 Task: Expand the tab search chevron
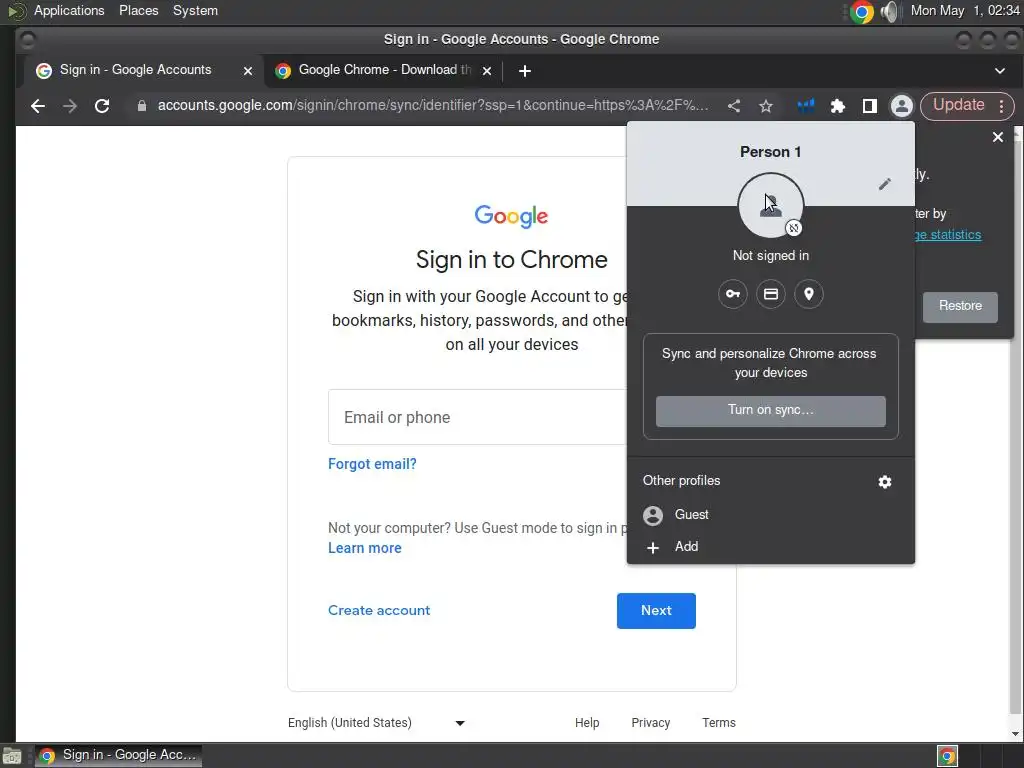(x=1000, y=71)
